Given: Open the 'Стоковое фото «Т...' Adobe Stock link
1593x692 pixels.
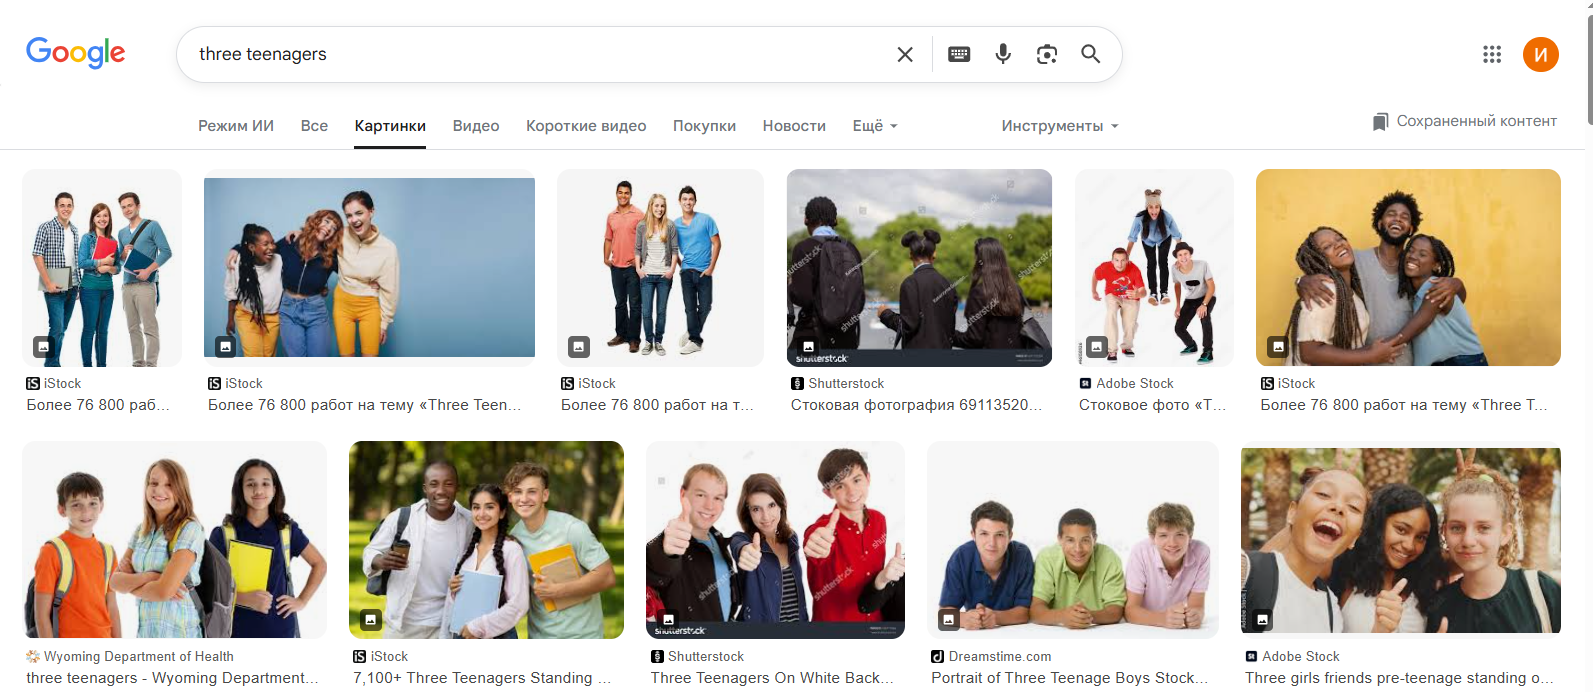Looking at the screenshot, I should click(x=1152, y=405).
